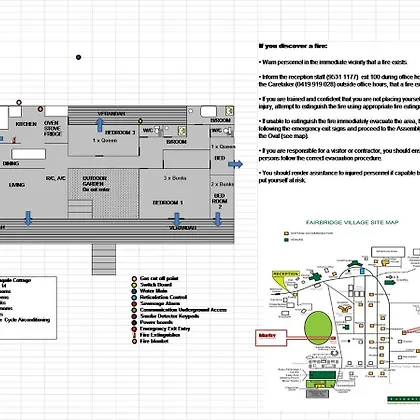
Task: Select the red fire extinguisher symbol in the kitchen
Action: coord(14,140)
